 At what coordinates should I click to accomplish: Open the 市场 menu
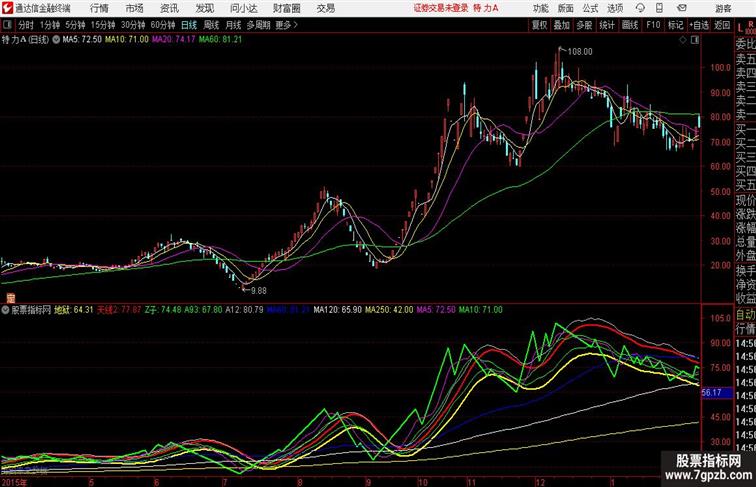(134, 8)
